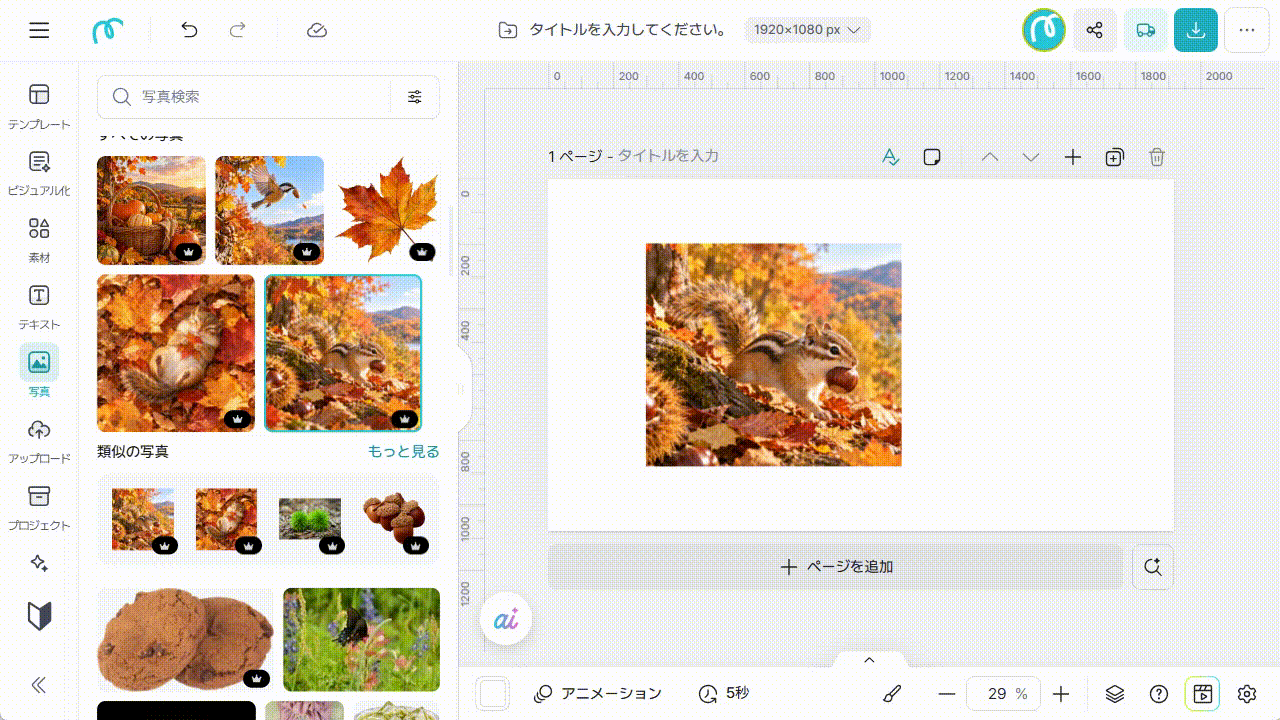Image resolution: width=1280 pixels, height=720 pixels.
Task: Move page down with chevron arrow
Action: pyautogui.click(x=1031, y=157)
